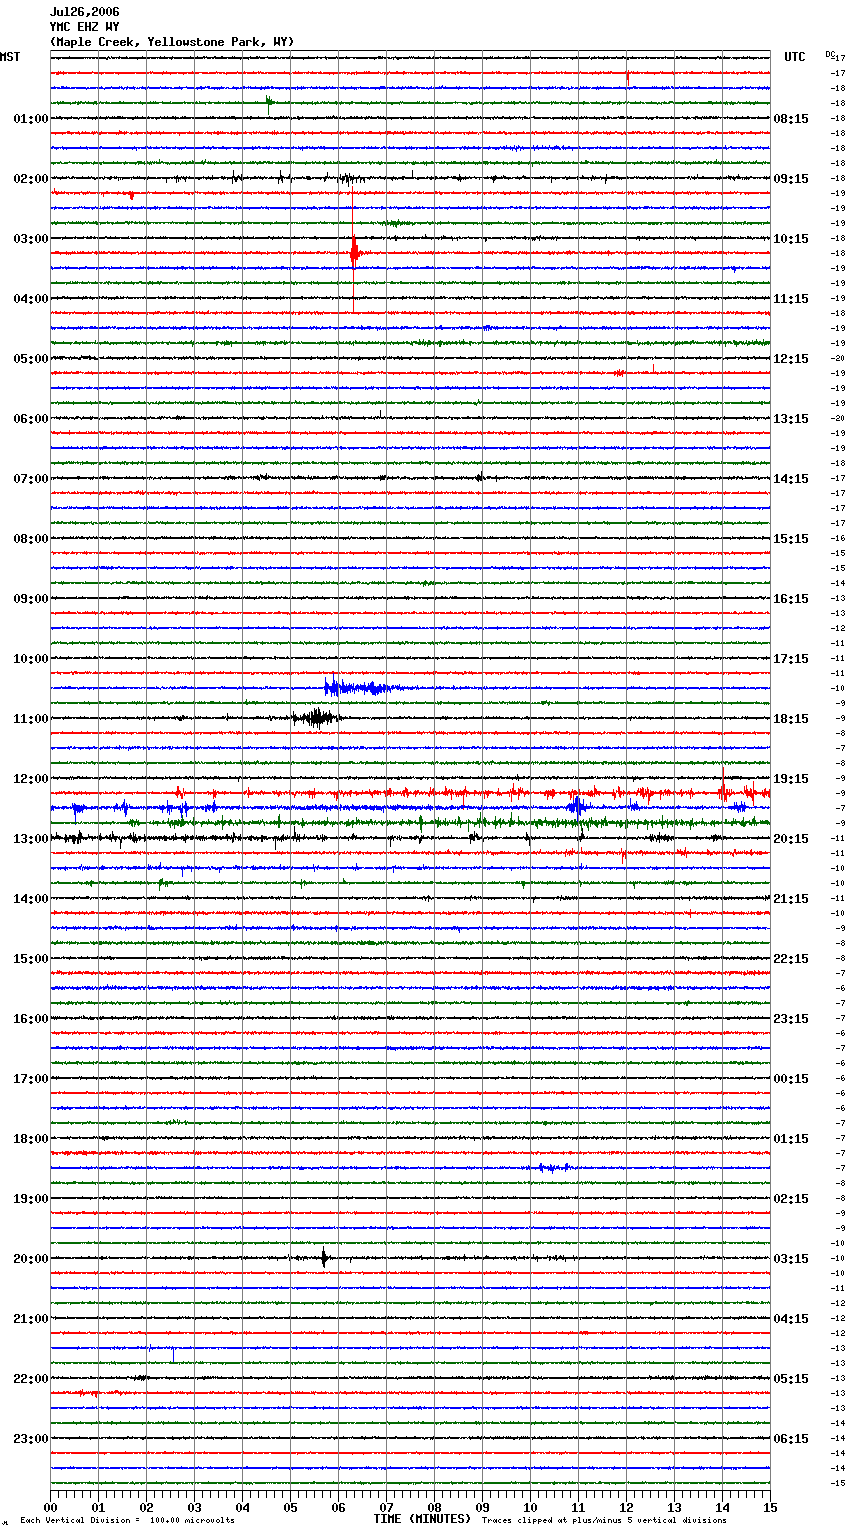Image resolution: width=850 pixels, height=1534 pixels.
Task: Click the 20:00 MST time label
Action: pyautogui.click(x=31, y=1259)
